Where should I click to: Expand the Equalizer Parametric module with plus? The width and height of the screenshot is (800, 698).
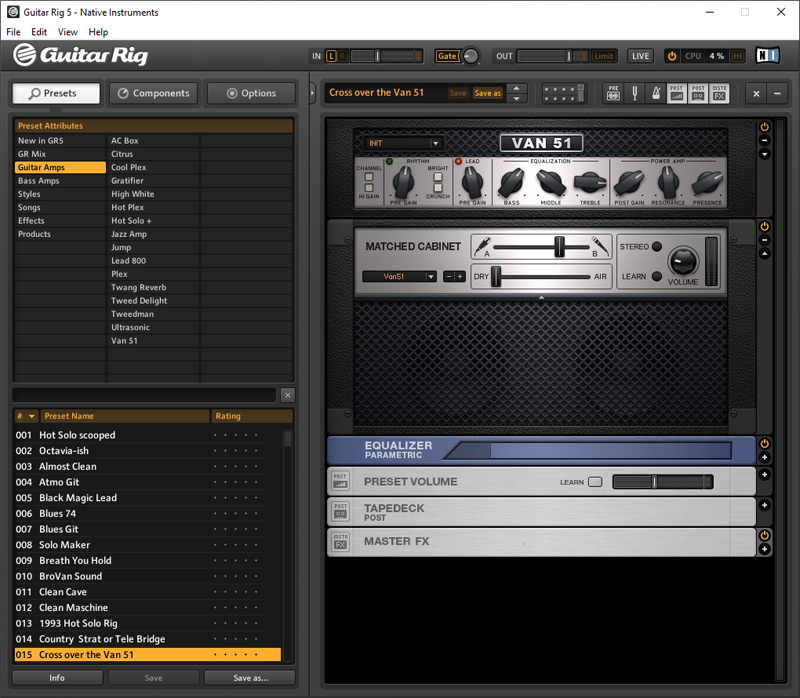pyautogui.click(x=764, y=458)
